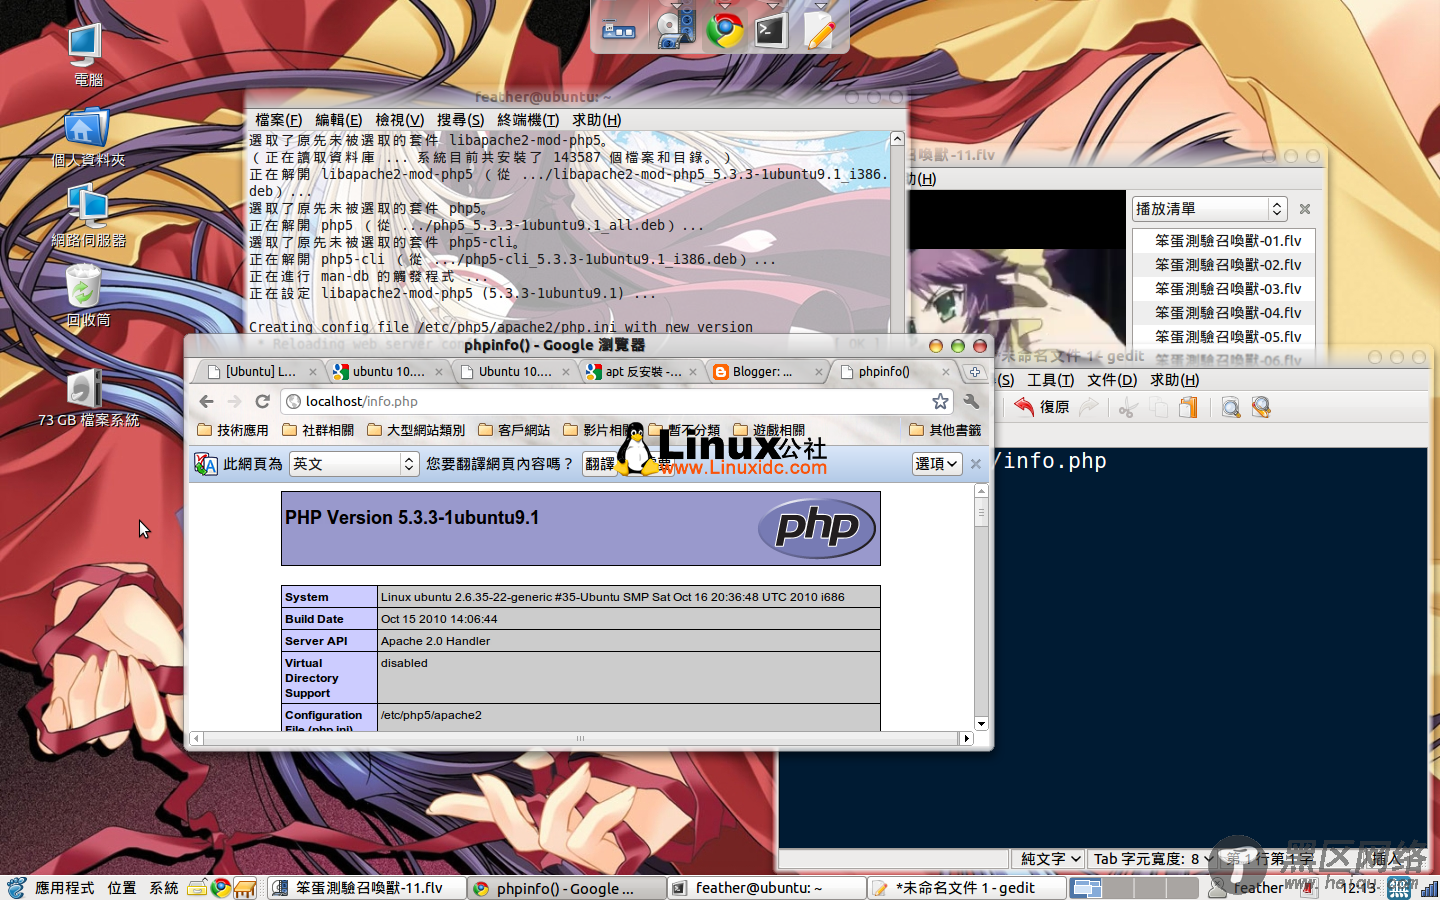Open terminal View (檢視) menu
This screenshot has height=900, width=1440.
(x=400, y=120)
